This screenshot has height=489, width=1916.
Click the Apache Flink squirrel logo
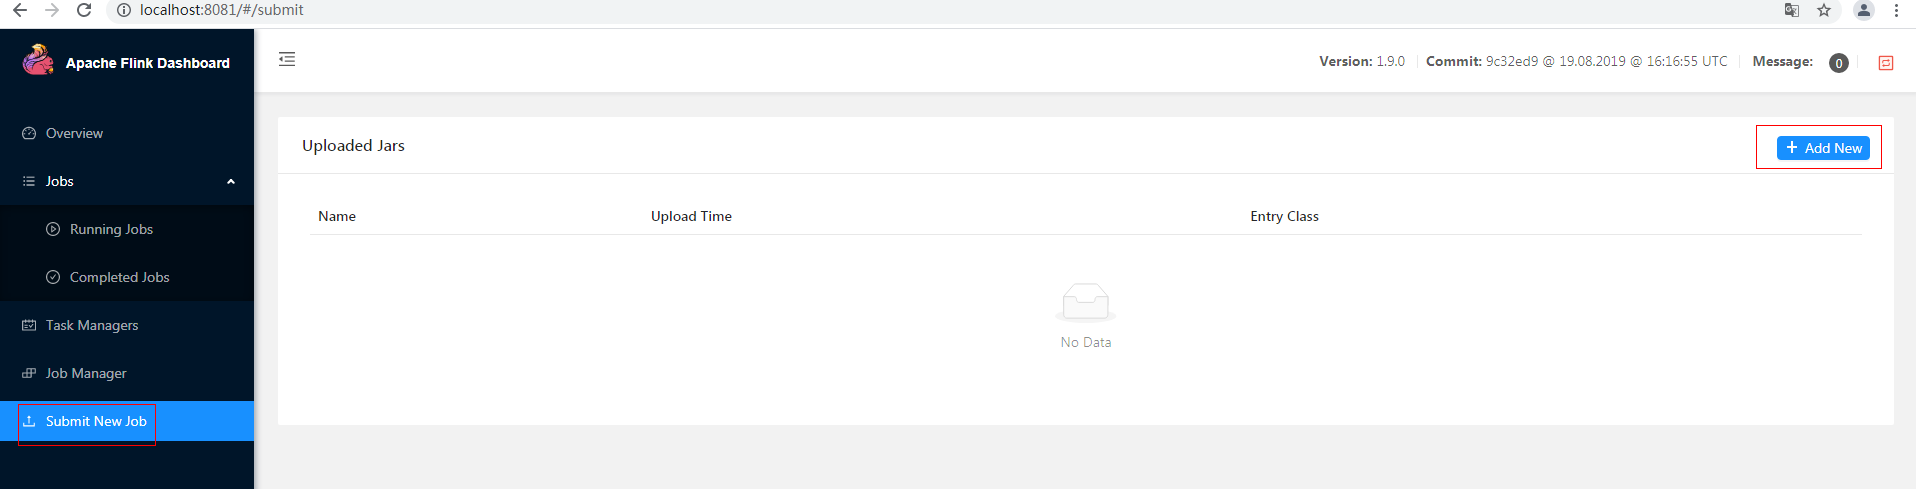[38, 60]
